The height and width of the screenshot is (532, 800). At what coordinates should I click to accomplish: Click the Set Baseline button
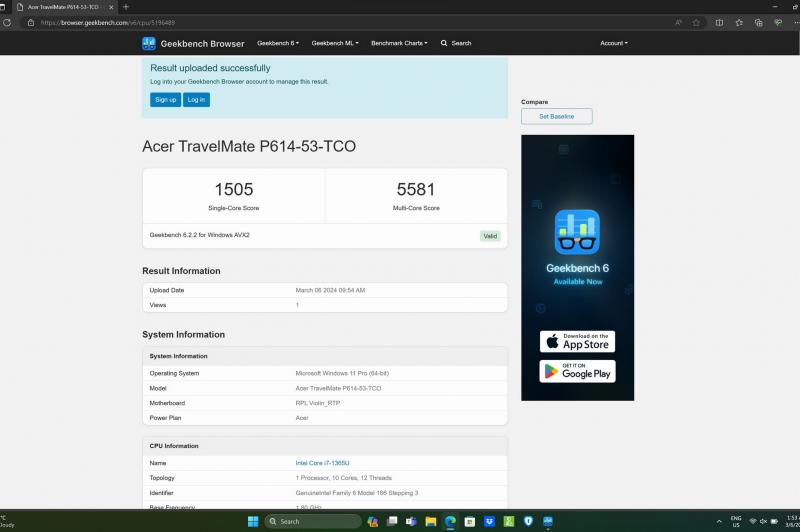coord(556,117)
